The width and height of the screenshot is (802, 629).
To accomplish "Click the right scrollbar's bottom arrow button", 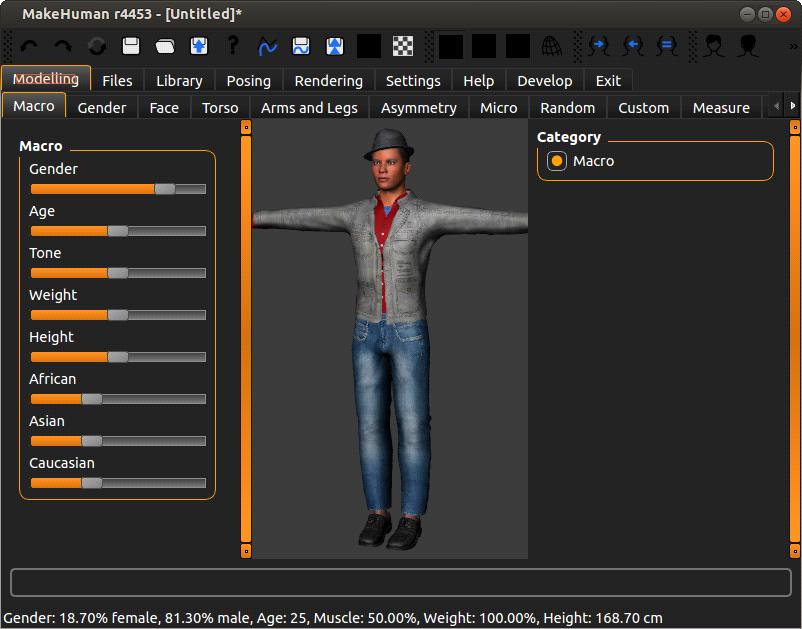I will [795, 551].
